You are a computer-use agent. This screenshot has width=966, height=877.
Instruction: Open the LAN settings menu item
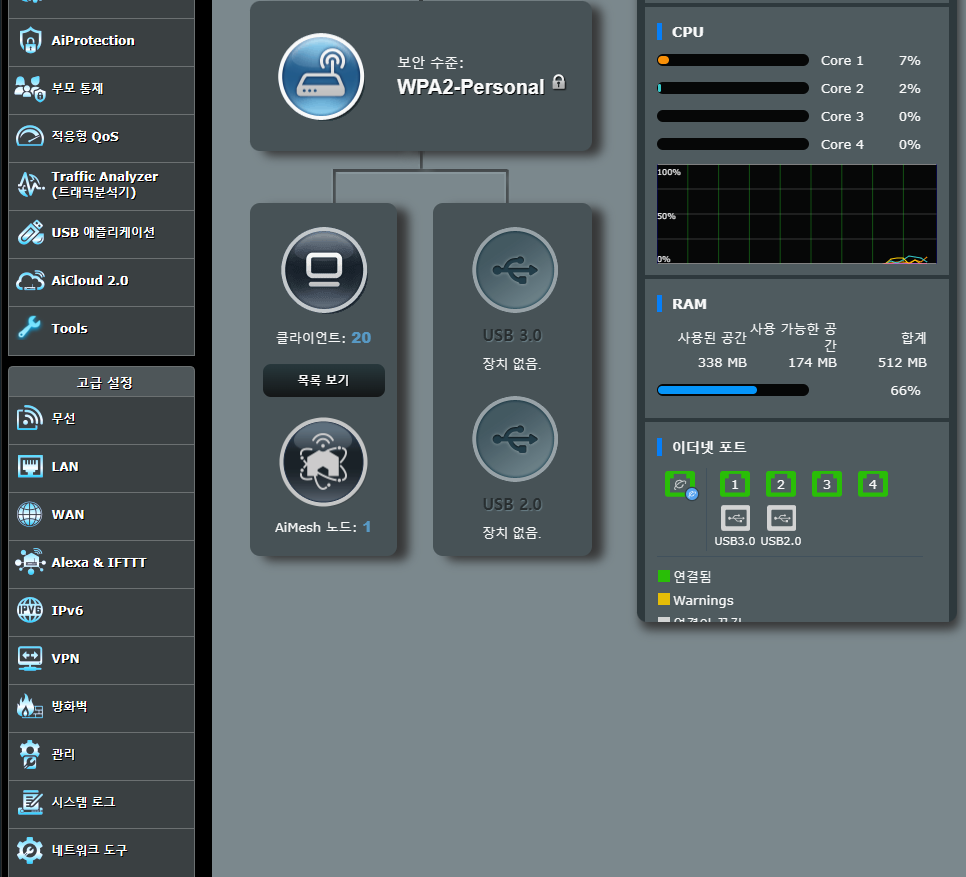tap(102, 468)
